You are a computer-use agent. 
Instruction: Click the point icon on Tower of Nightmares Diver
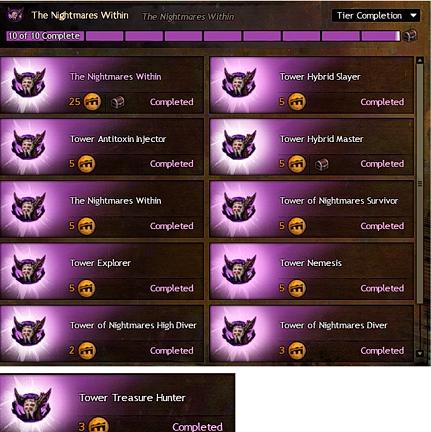297,350
